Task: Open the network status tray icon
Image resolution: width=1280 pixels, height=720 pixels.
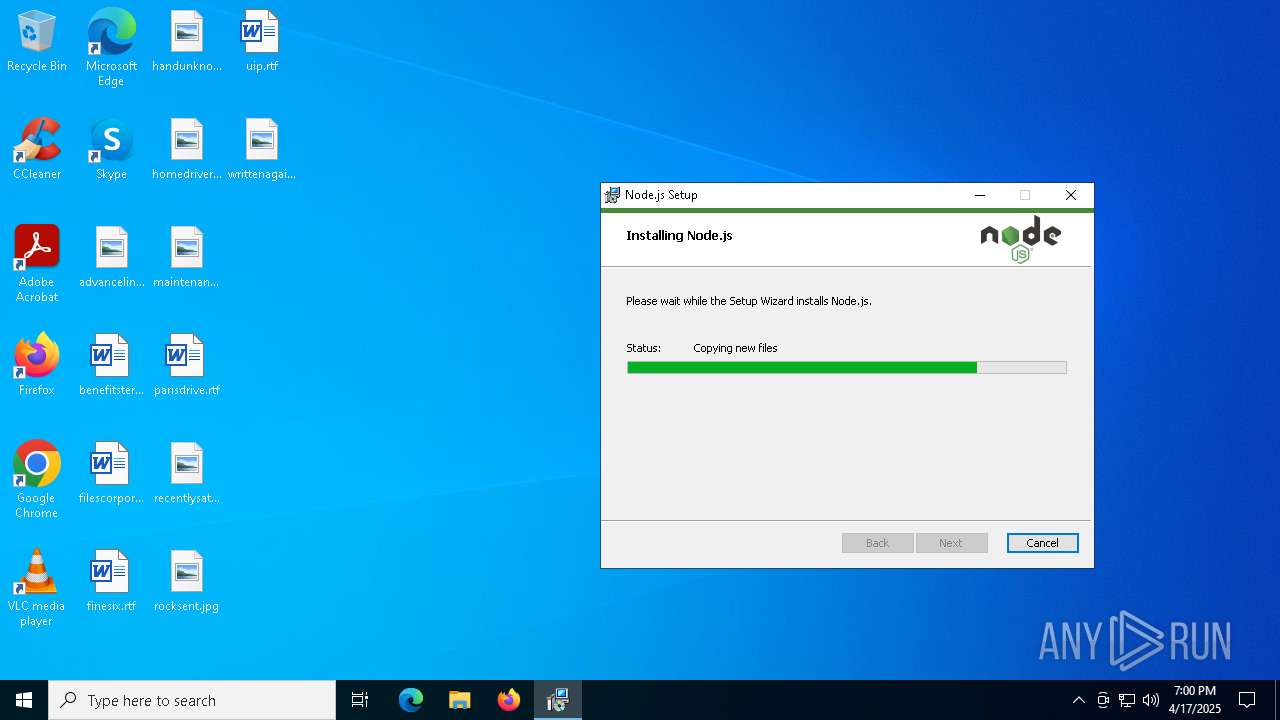Action: 1127,700
